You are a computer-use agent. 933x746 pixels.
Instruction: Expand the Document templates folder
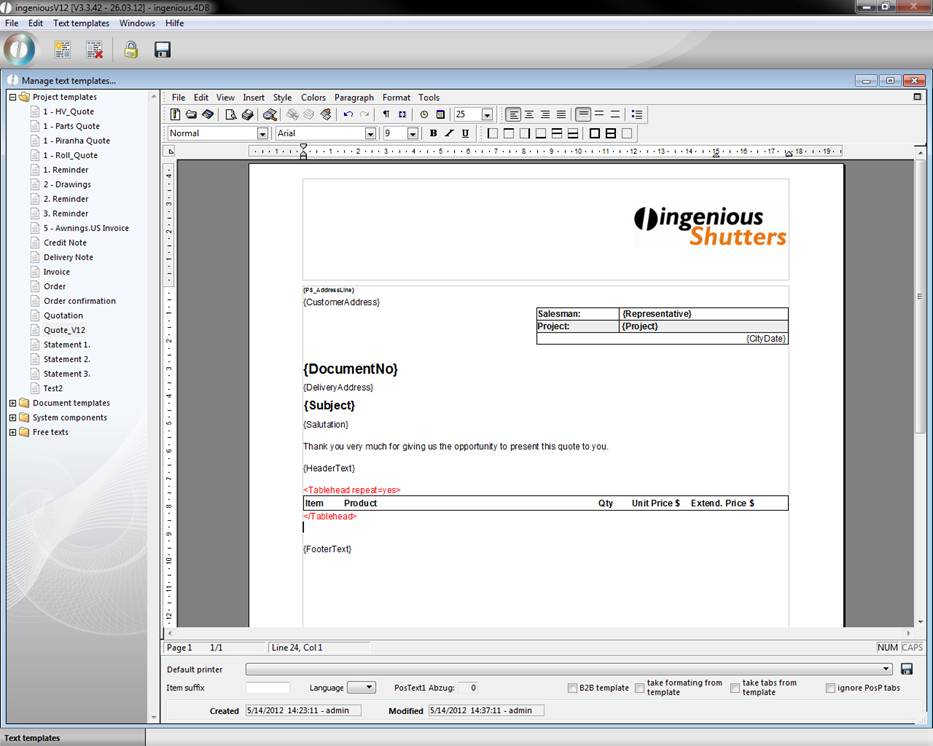(x=12, y=403)
